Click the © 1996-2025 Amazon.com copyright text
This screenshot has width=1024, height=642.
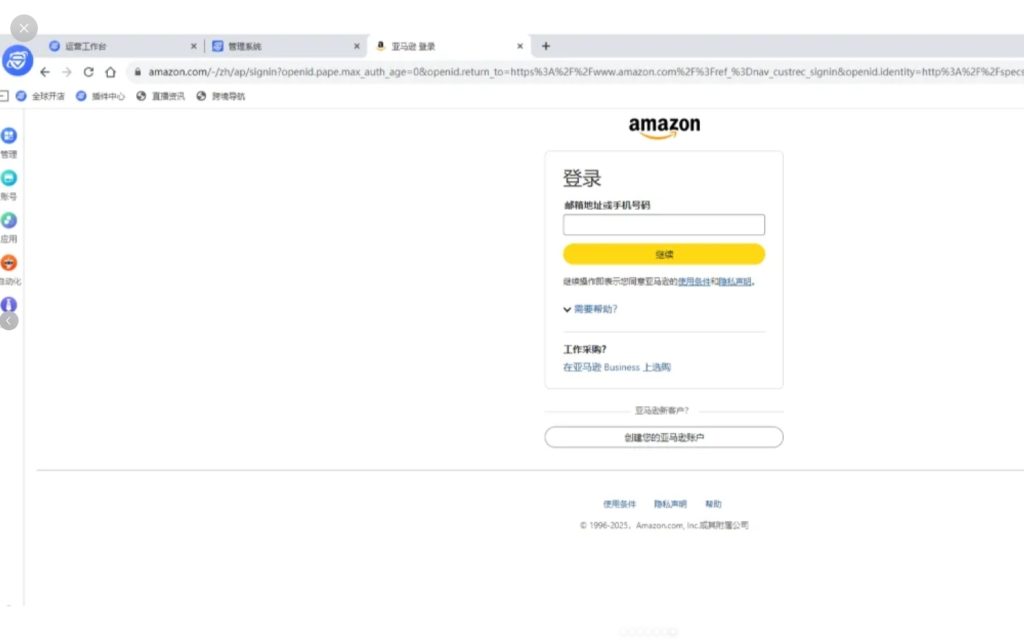[664, 525]
